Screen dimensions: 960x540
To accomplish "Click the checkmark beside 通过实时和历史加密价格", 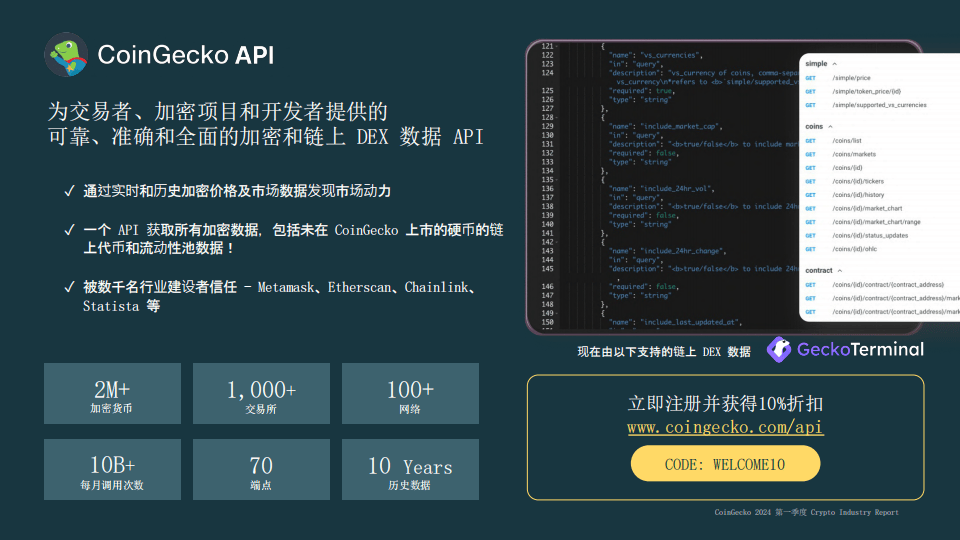I will tap(70, 191).
